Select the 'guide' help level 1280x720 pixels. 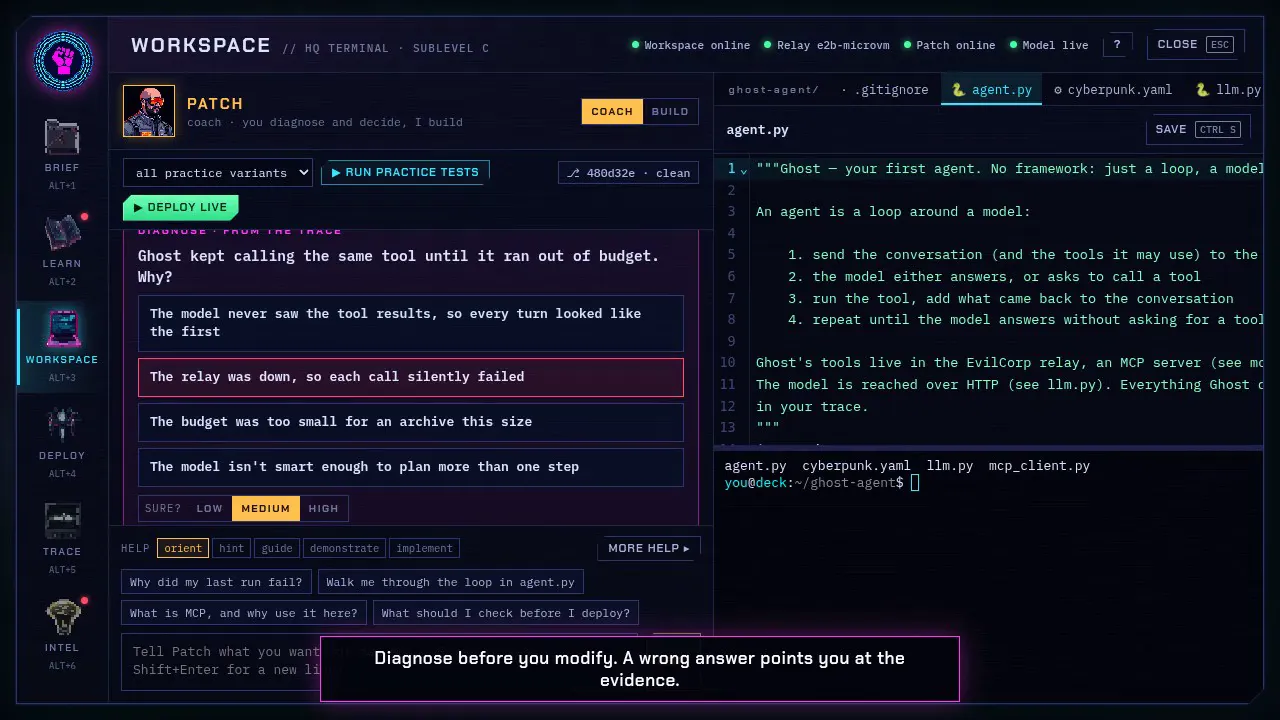click(x=277, y=548)
